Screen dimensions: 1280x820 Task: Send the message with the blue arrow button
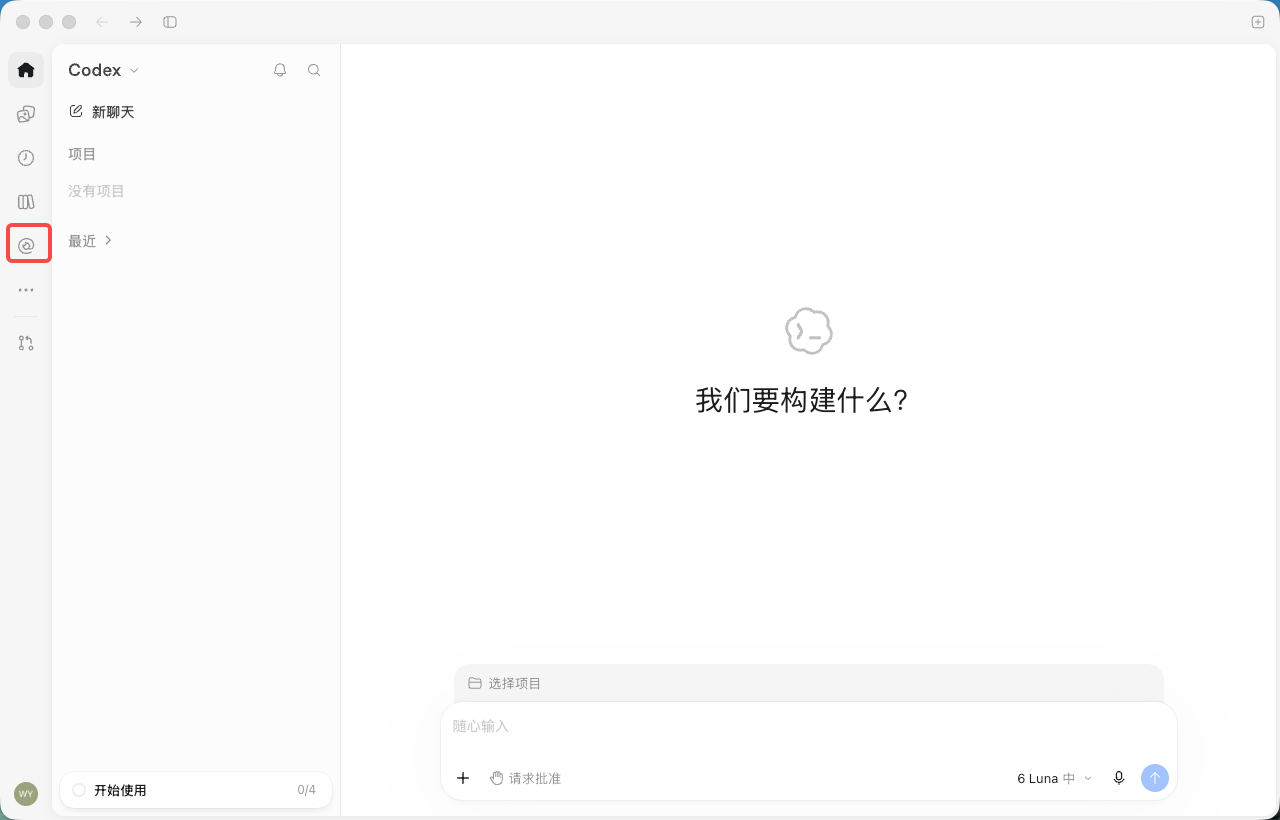pyautogui.click(x=1155, y=778)
